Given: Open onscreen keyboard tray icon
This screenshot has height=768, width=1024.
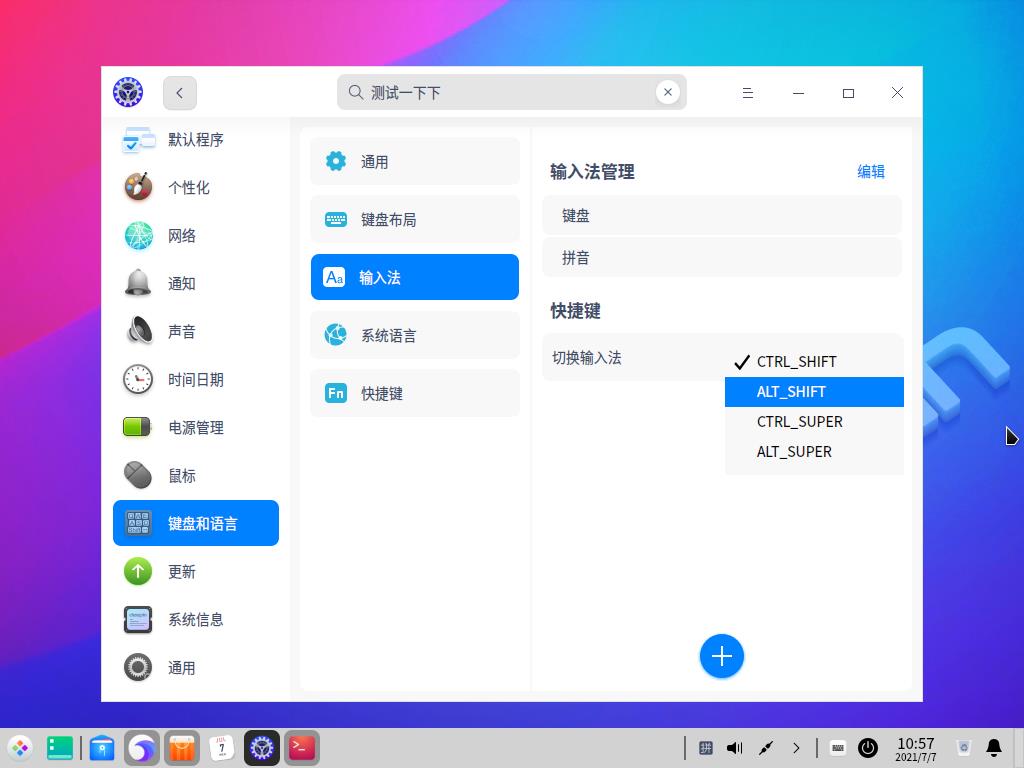Looking at the screenshot, I should point(838,748).
